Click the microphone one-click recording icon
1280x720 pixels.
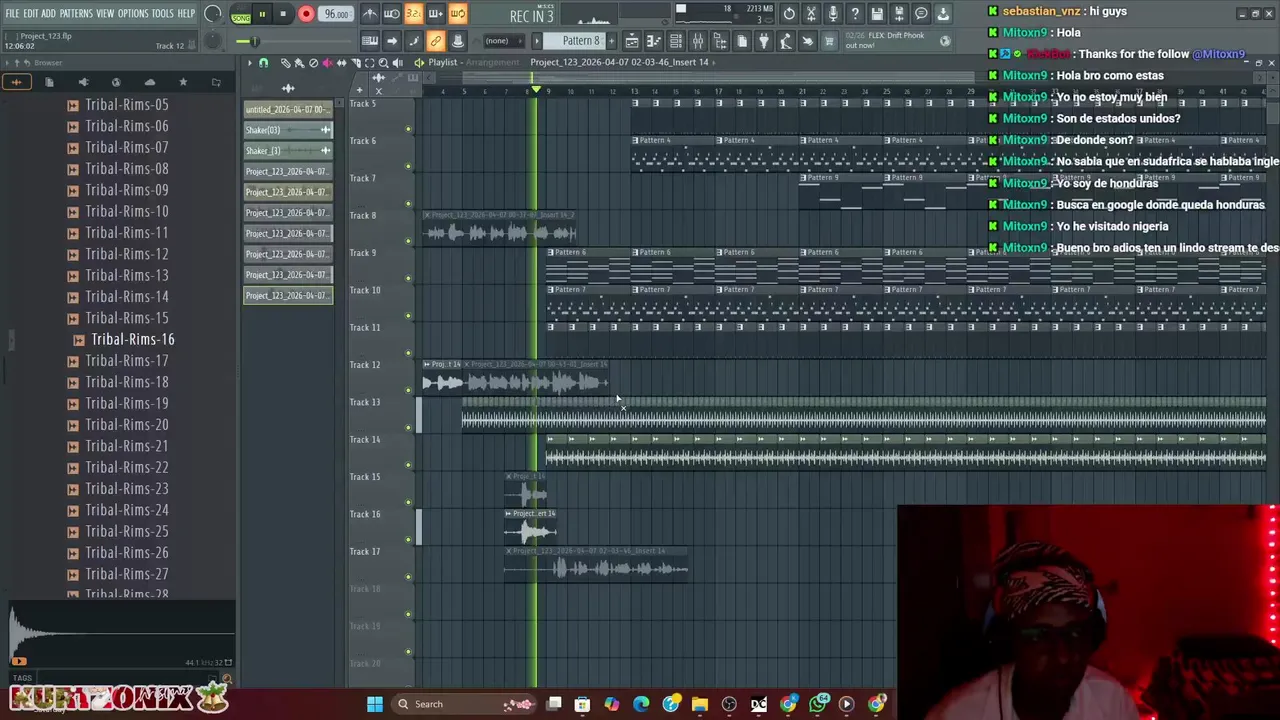point(833,14)
